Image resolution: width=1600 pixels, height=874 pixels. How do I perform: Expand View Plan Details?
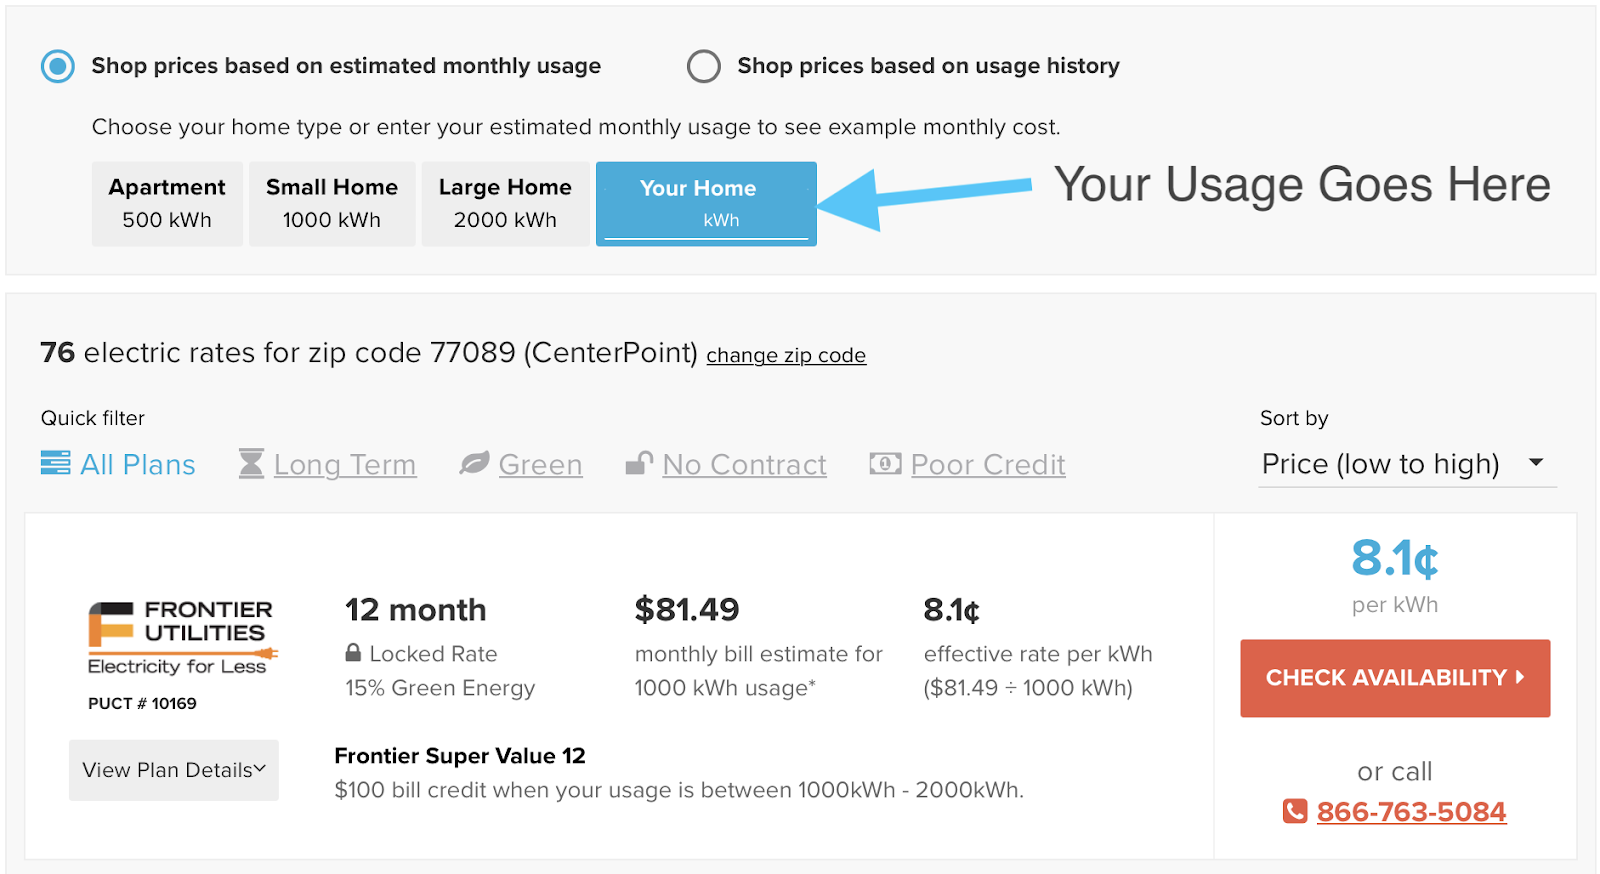tap(174, 770)
